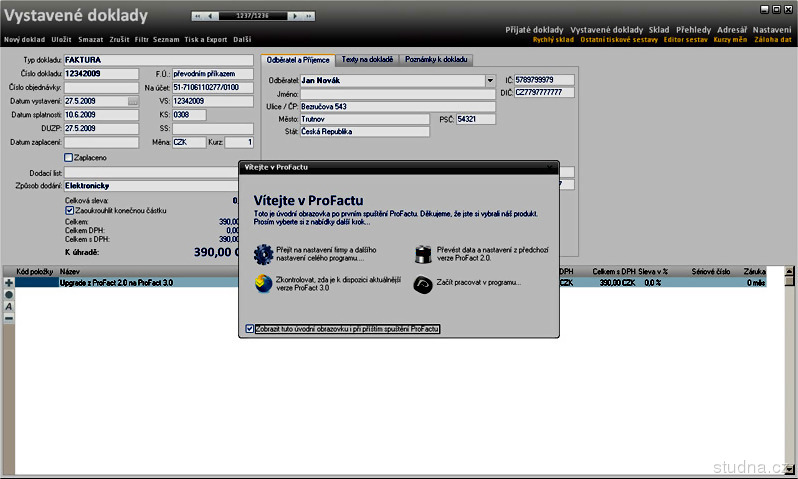
Task: Click the Datum zaplacení field
Action: pos(101,143)
